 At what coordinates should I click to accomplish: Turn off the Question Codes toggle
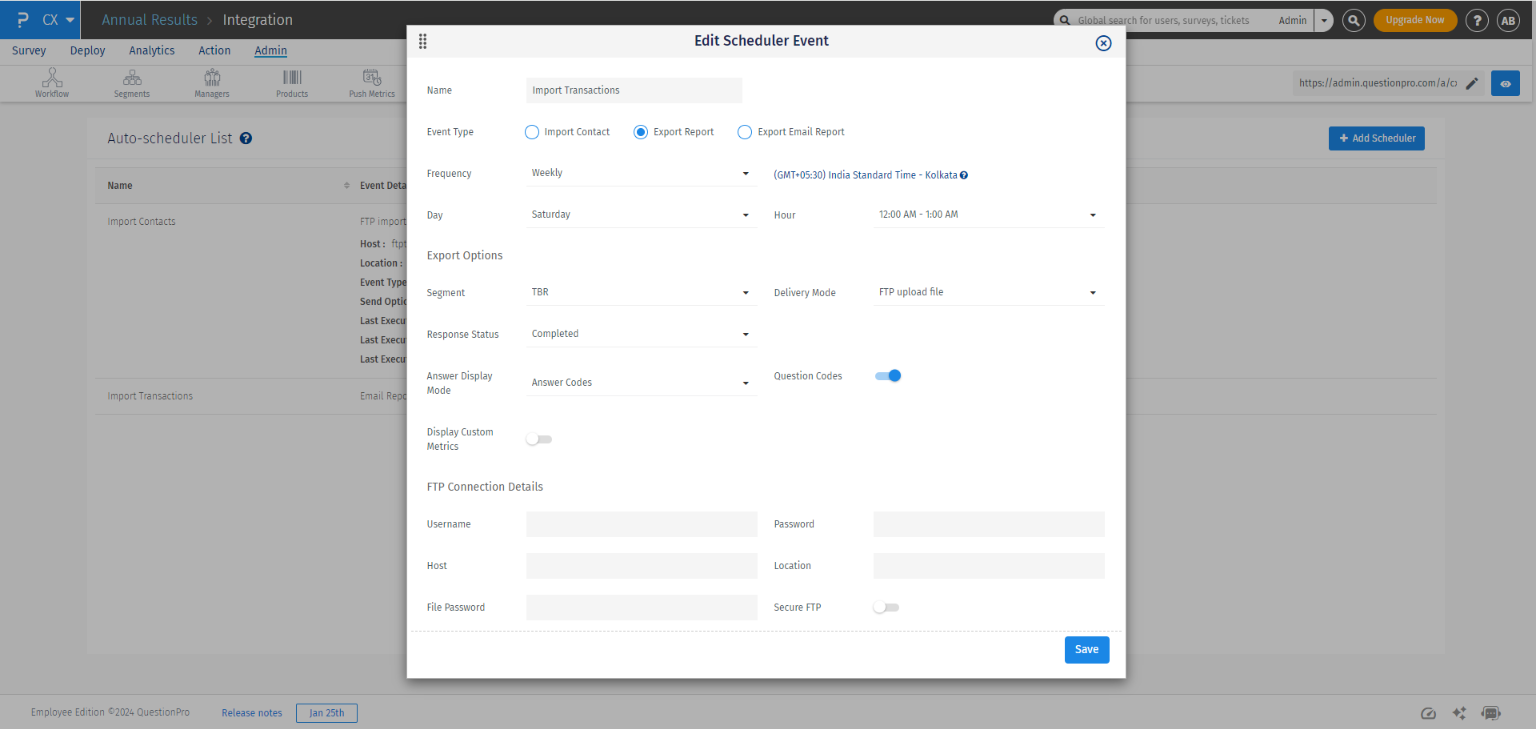(x=887, y=375)
